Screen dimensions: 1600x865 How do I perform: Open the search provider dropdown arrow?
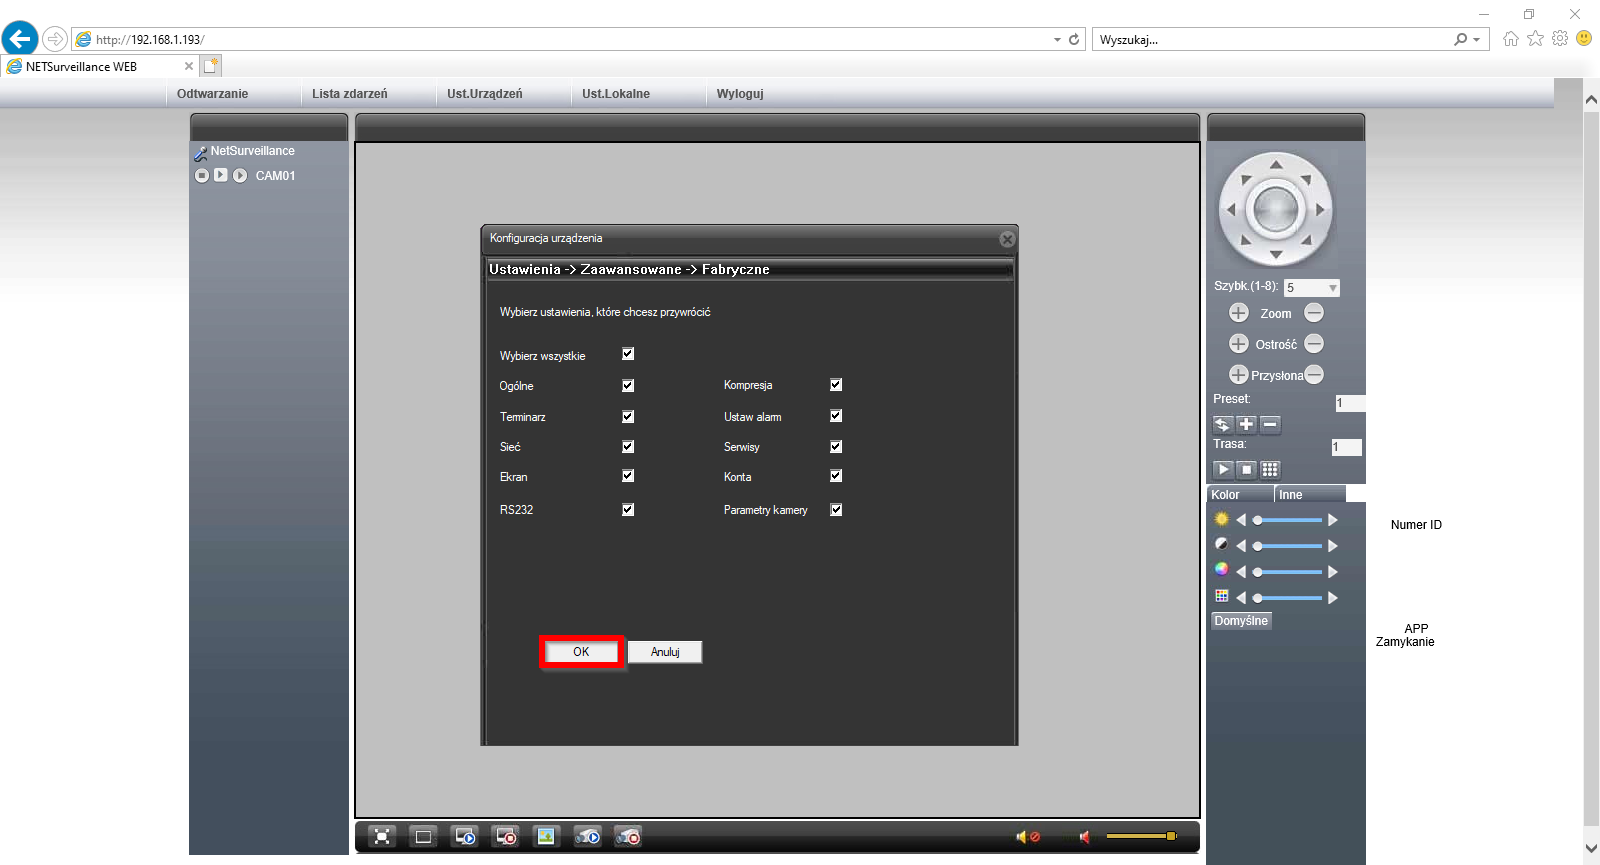click(x=1477, y=40)
